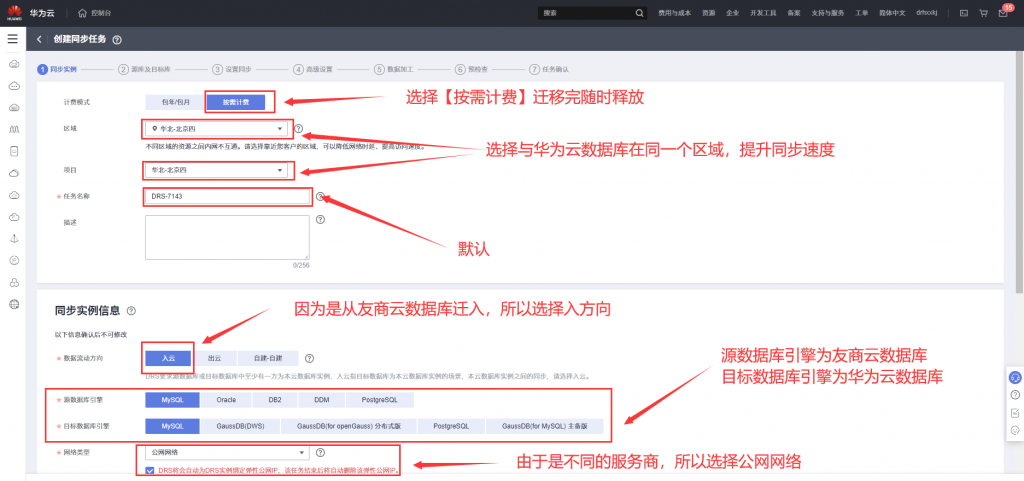The image size is (1024, 481).
Task: Open the cloud shell terminal icon
Action: (x=963, y=13)
